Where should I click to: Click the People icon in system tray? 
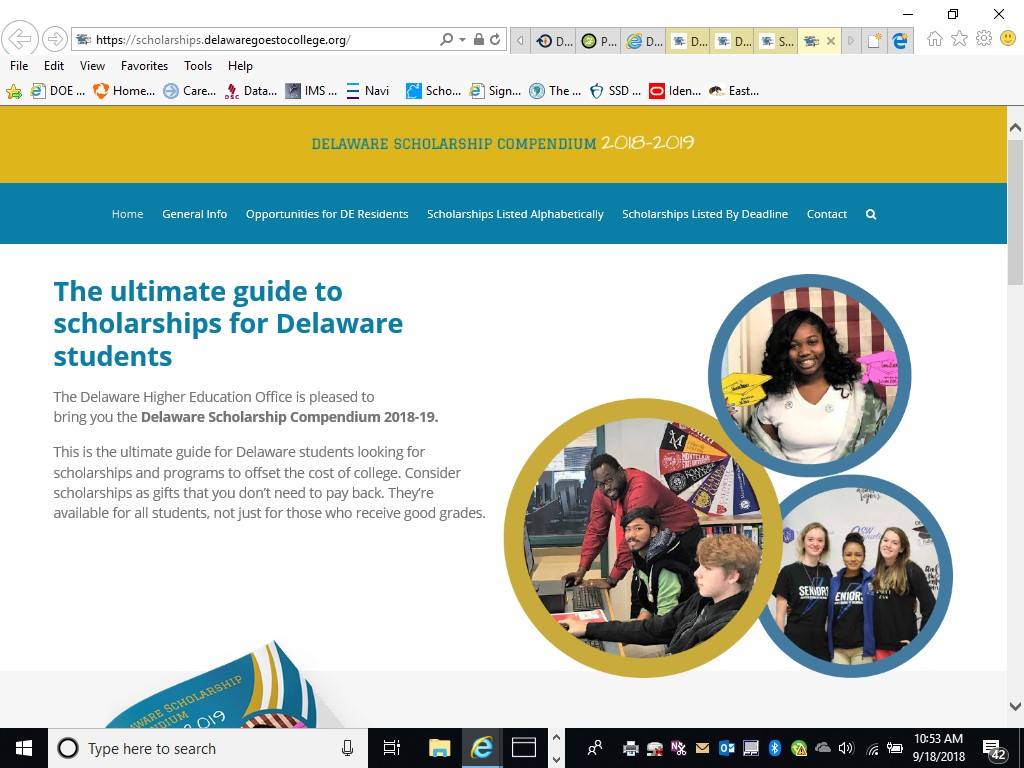coord(595,748)
